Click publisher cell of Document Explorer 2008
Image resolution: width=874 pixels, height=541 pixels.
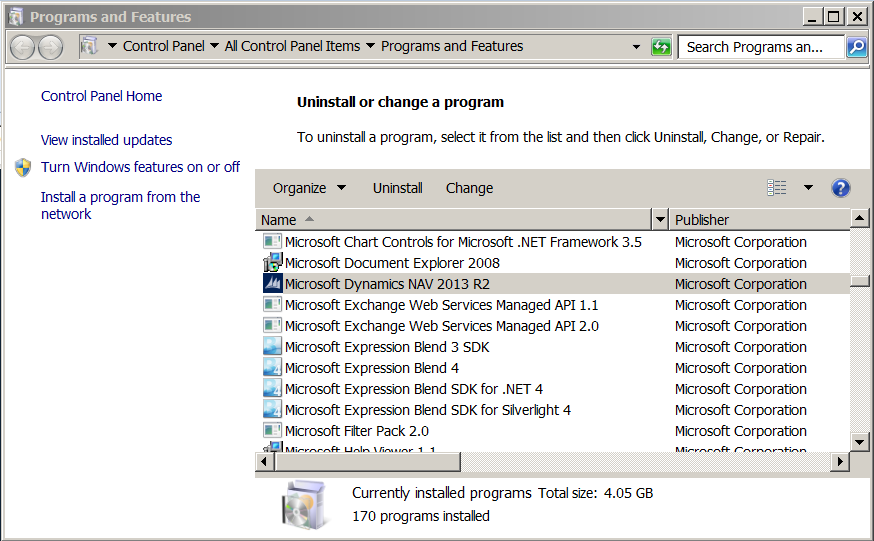coord(741,263)
